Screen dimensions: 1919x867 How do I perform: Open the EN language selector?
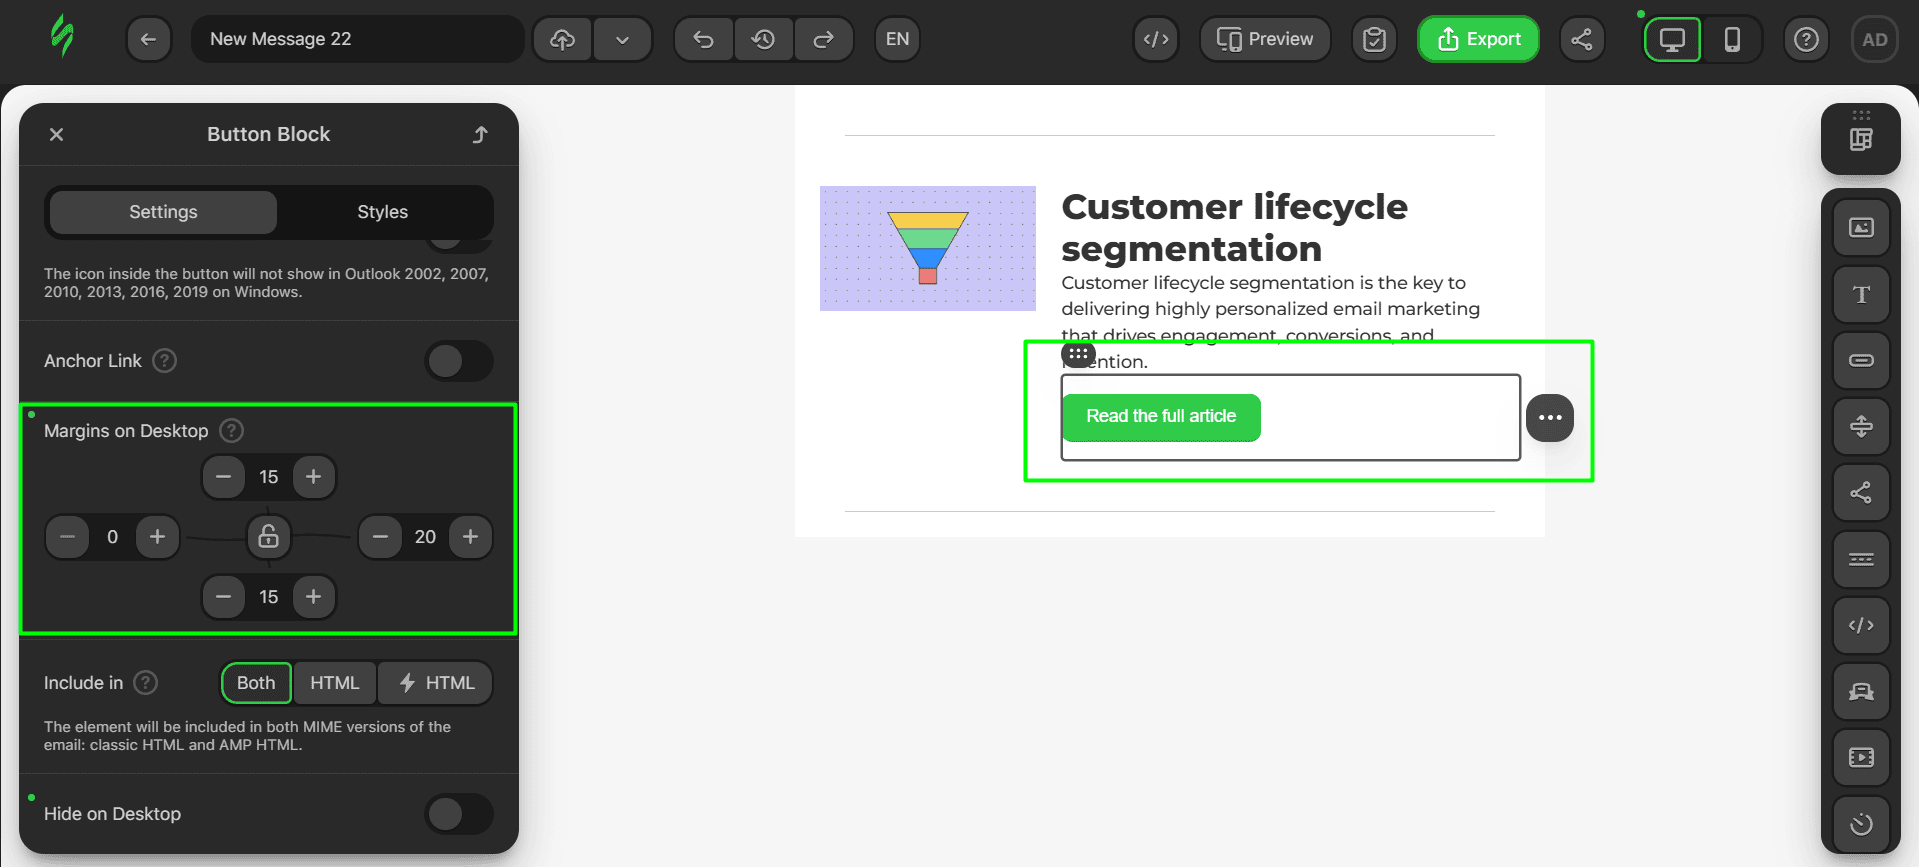(x=897, y=40)
